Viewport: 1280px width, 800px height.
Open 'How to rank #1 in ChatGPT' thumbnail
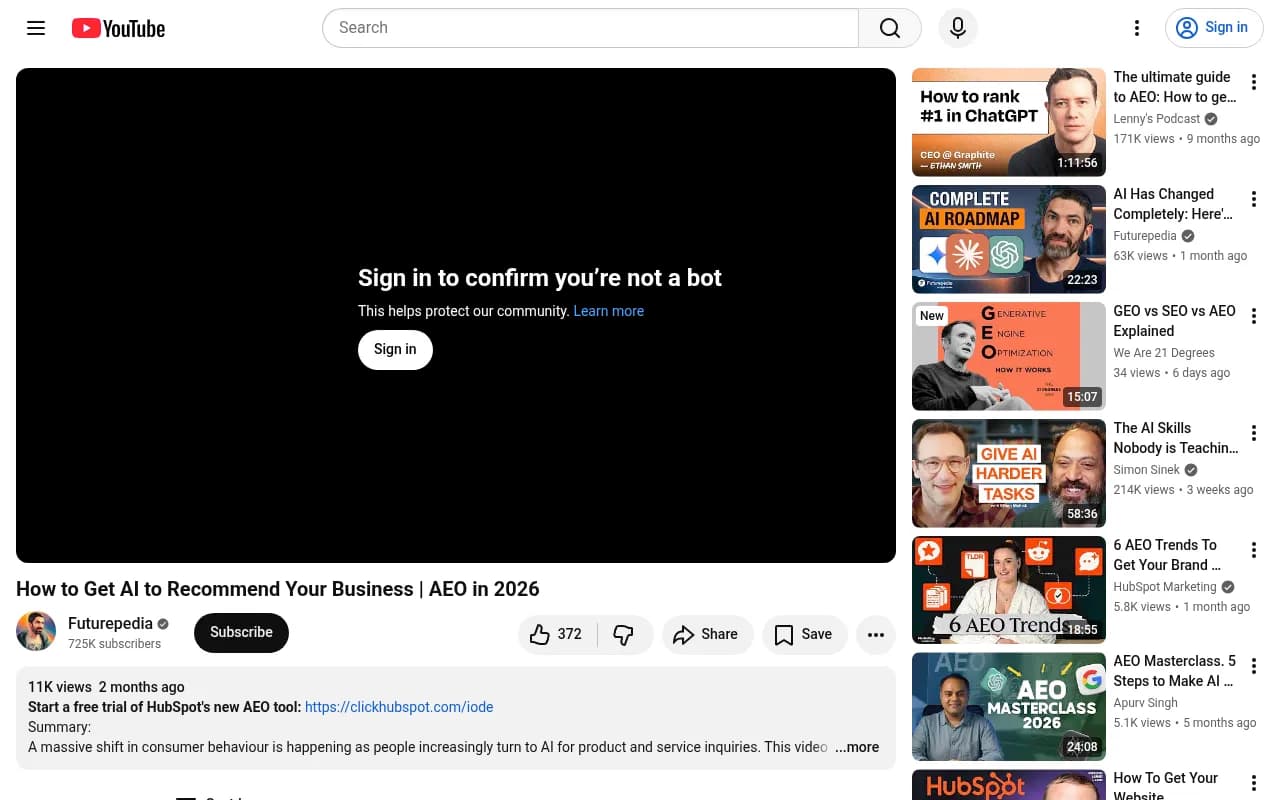tap(1009, 122)
